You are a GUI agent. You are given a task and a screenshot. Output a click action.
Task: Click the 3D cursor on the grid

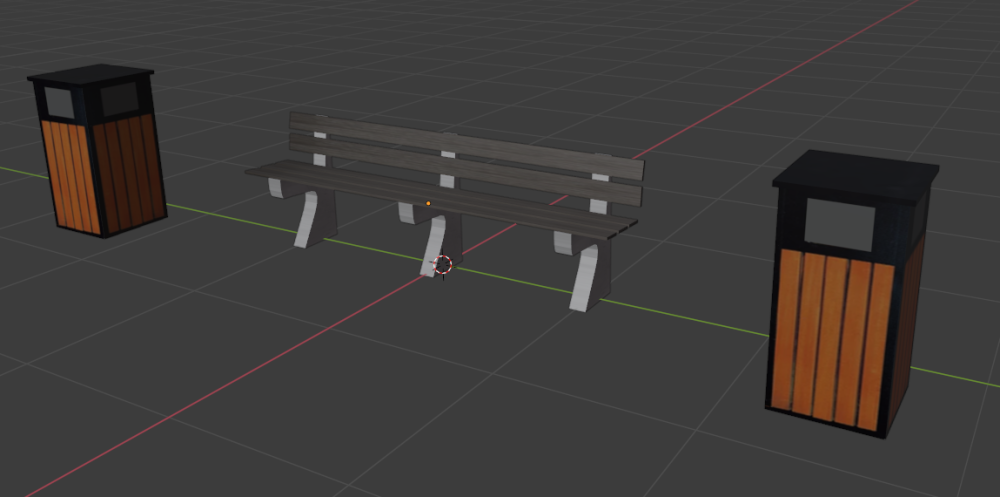[443, 265]
